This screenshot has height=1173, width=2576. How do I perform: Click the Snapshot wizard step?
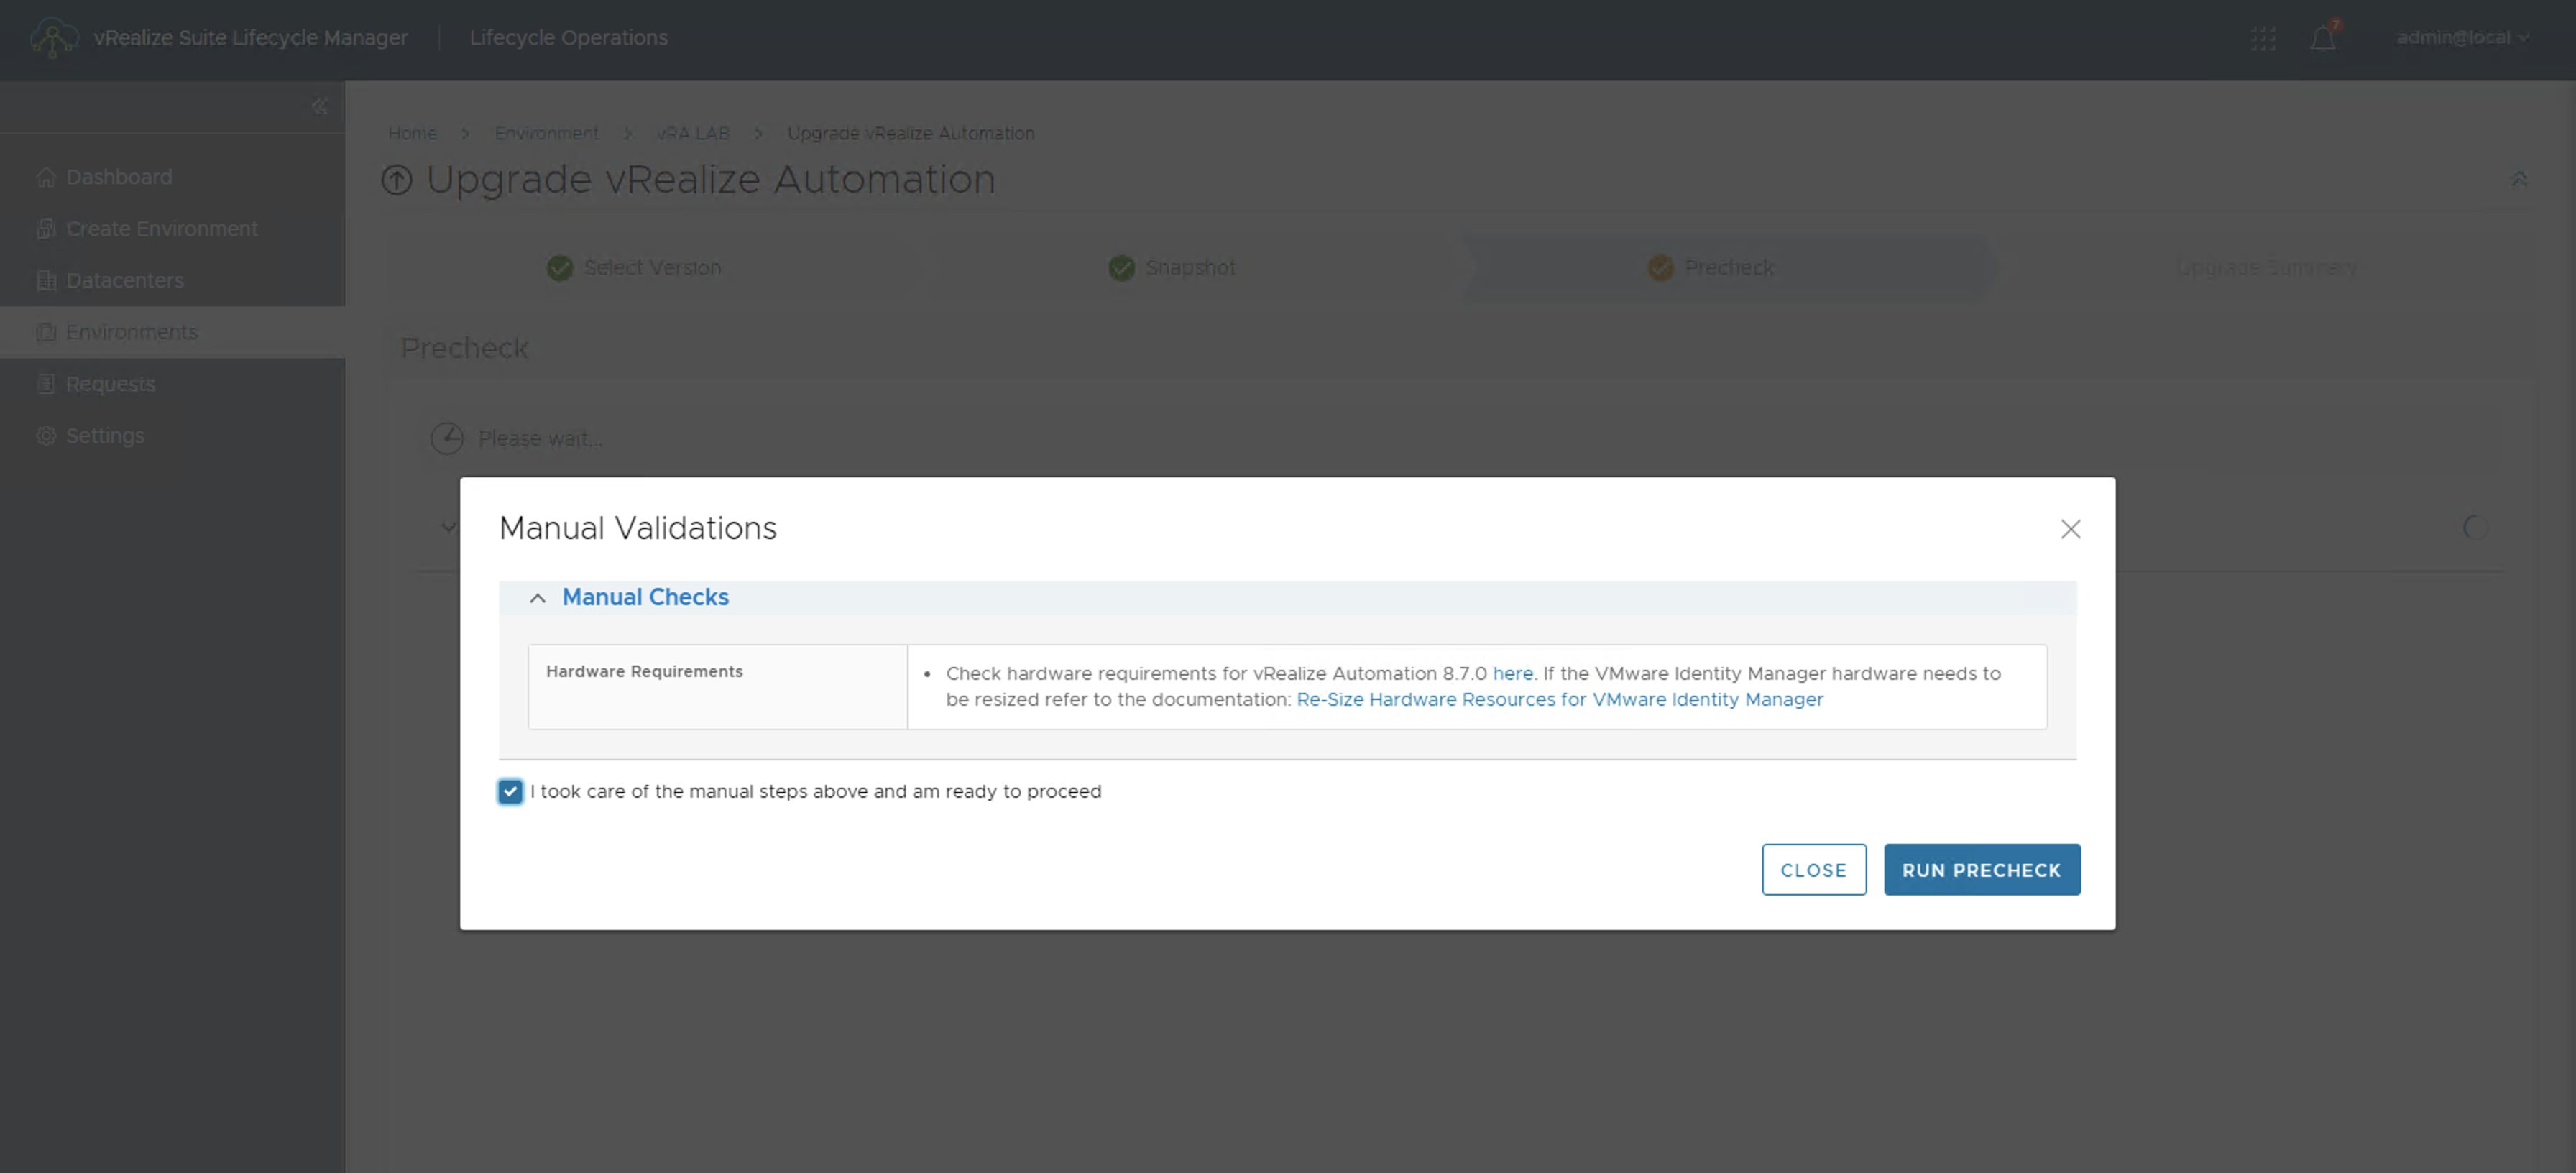[1172, 268]
